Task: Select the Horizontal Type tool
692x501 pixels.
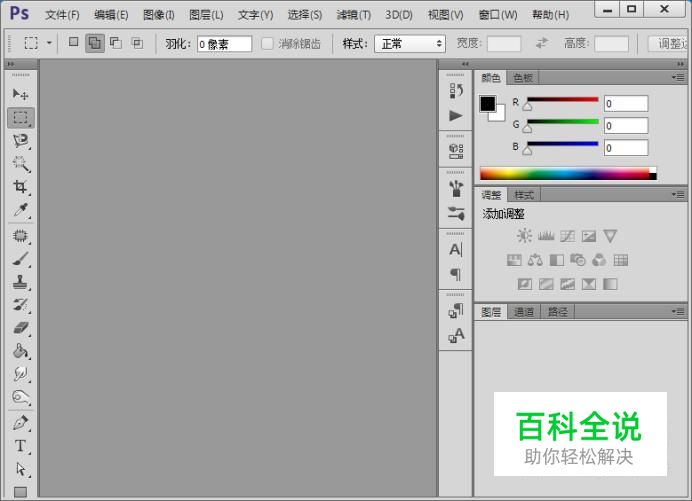Action: click(x=20, y=446)
